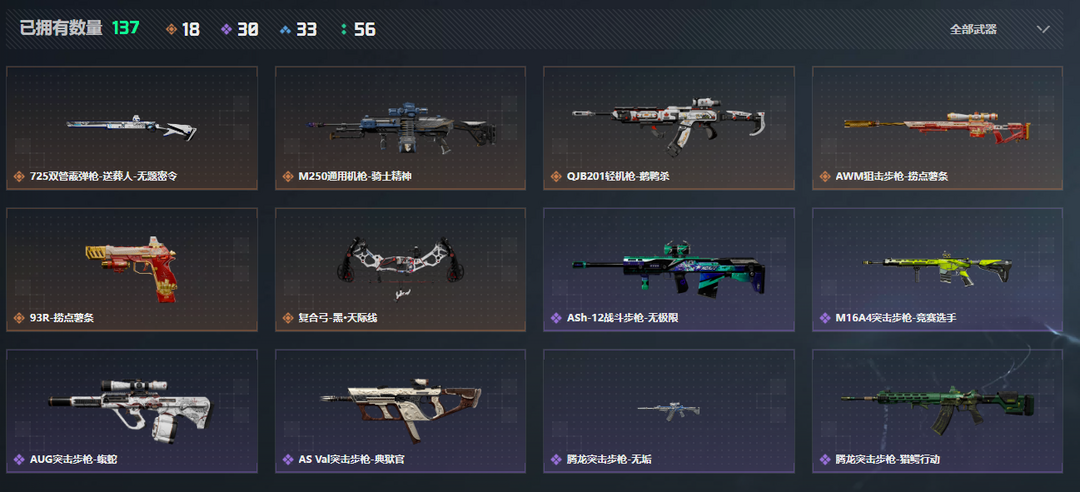Click the orange rarity diamond beside 93R label
The width and height of the screenshot is (1080, 492).
click(19, 318)
